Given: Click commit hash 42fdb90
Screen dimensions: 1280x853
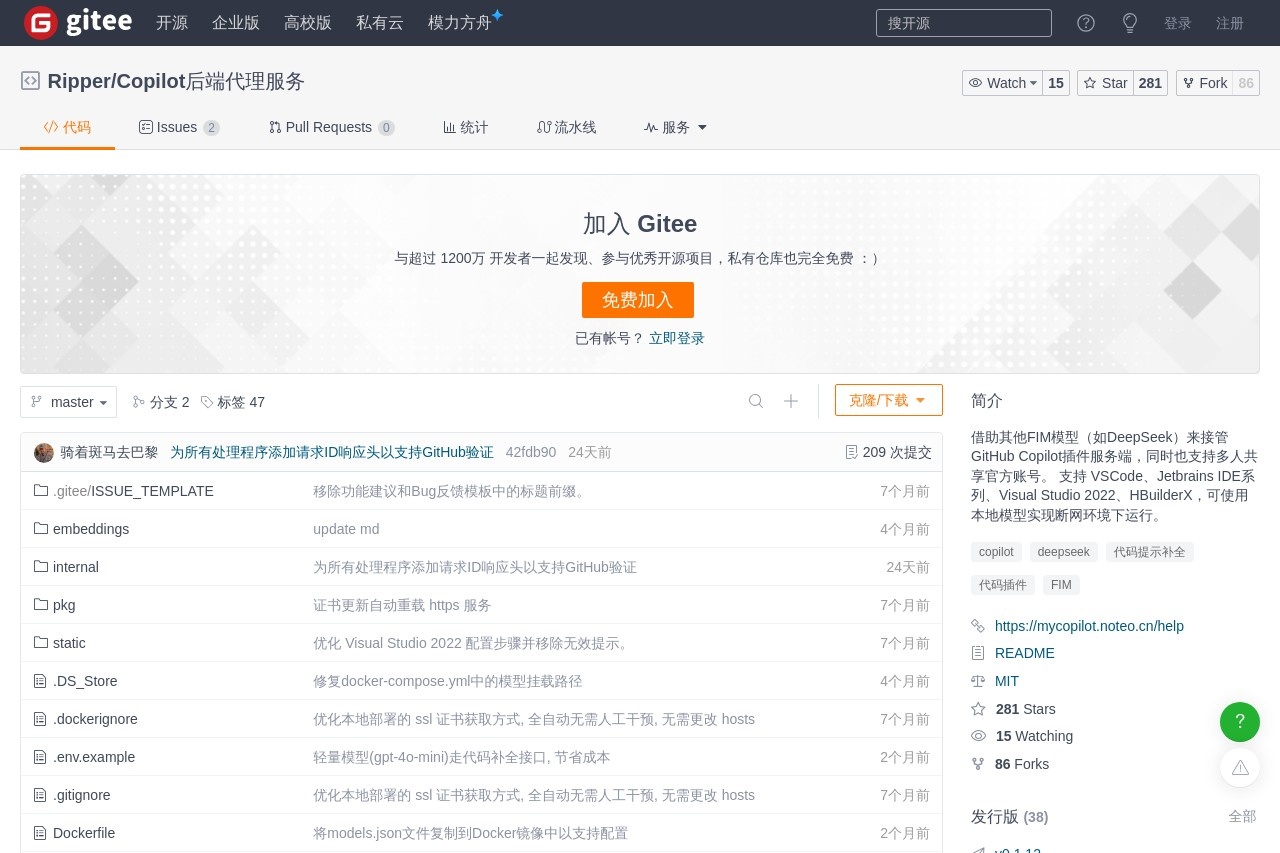Looking at the screenshot, I should 531,452.
